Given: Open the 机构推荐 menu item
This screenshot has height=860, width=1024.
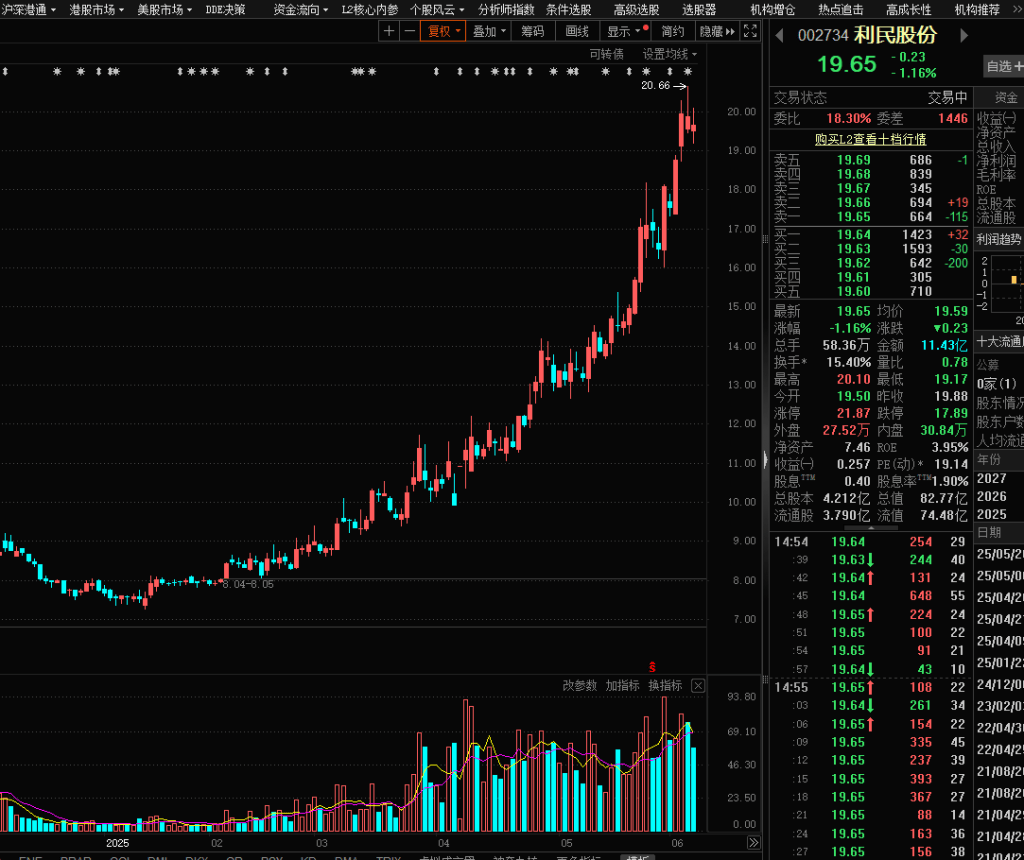Looking at the screenshot, I should point(977,10).
